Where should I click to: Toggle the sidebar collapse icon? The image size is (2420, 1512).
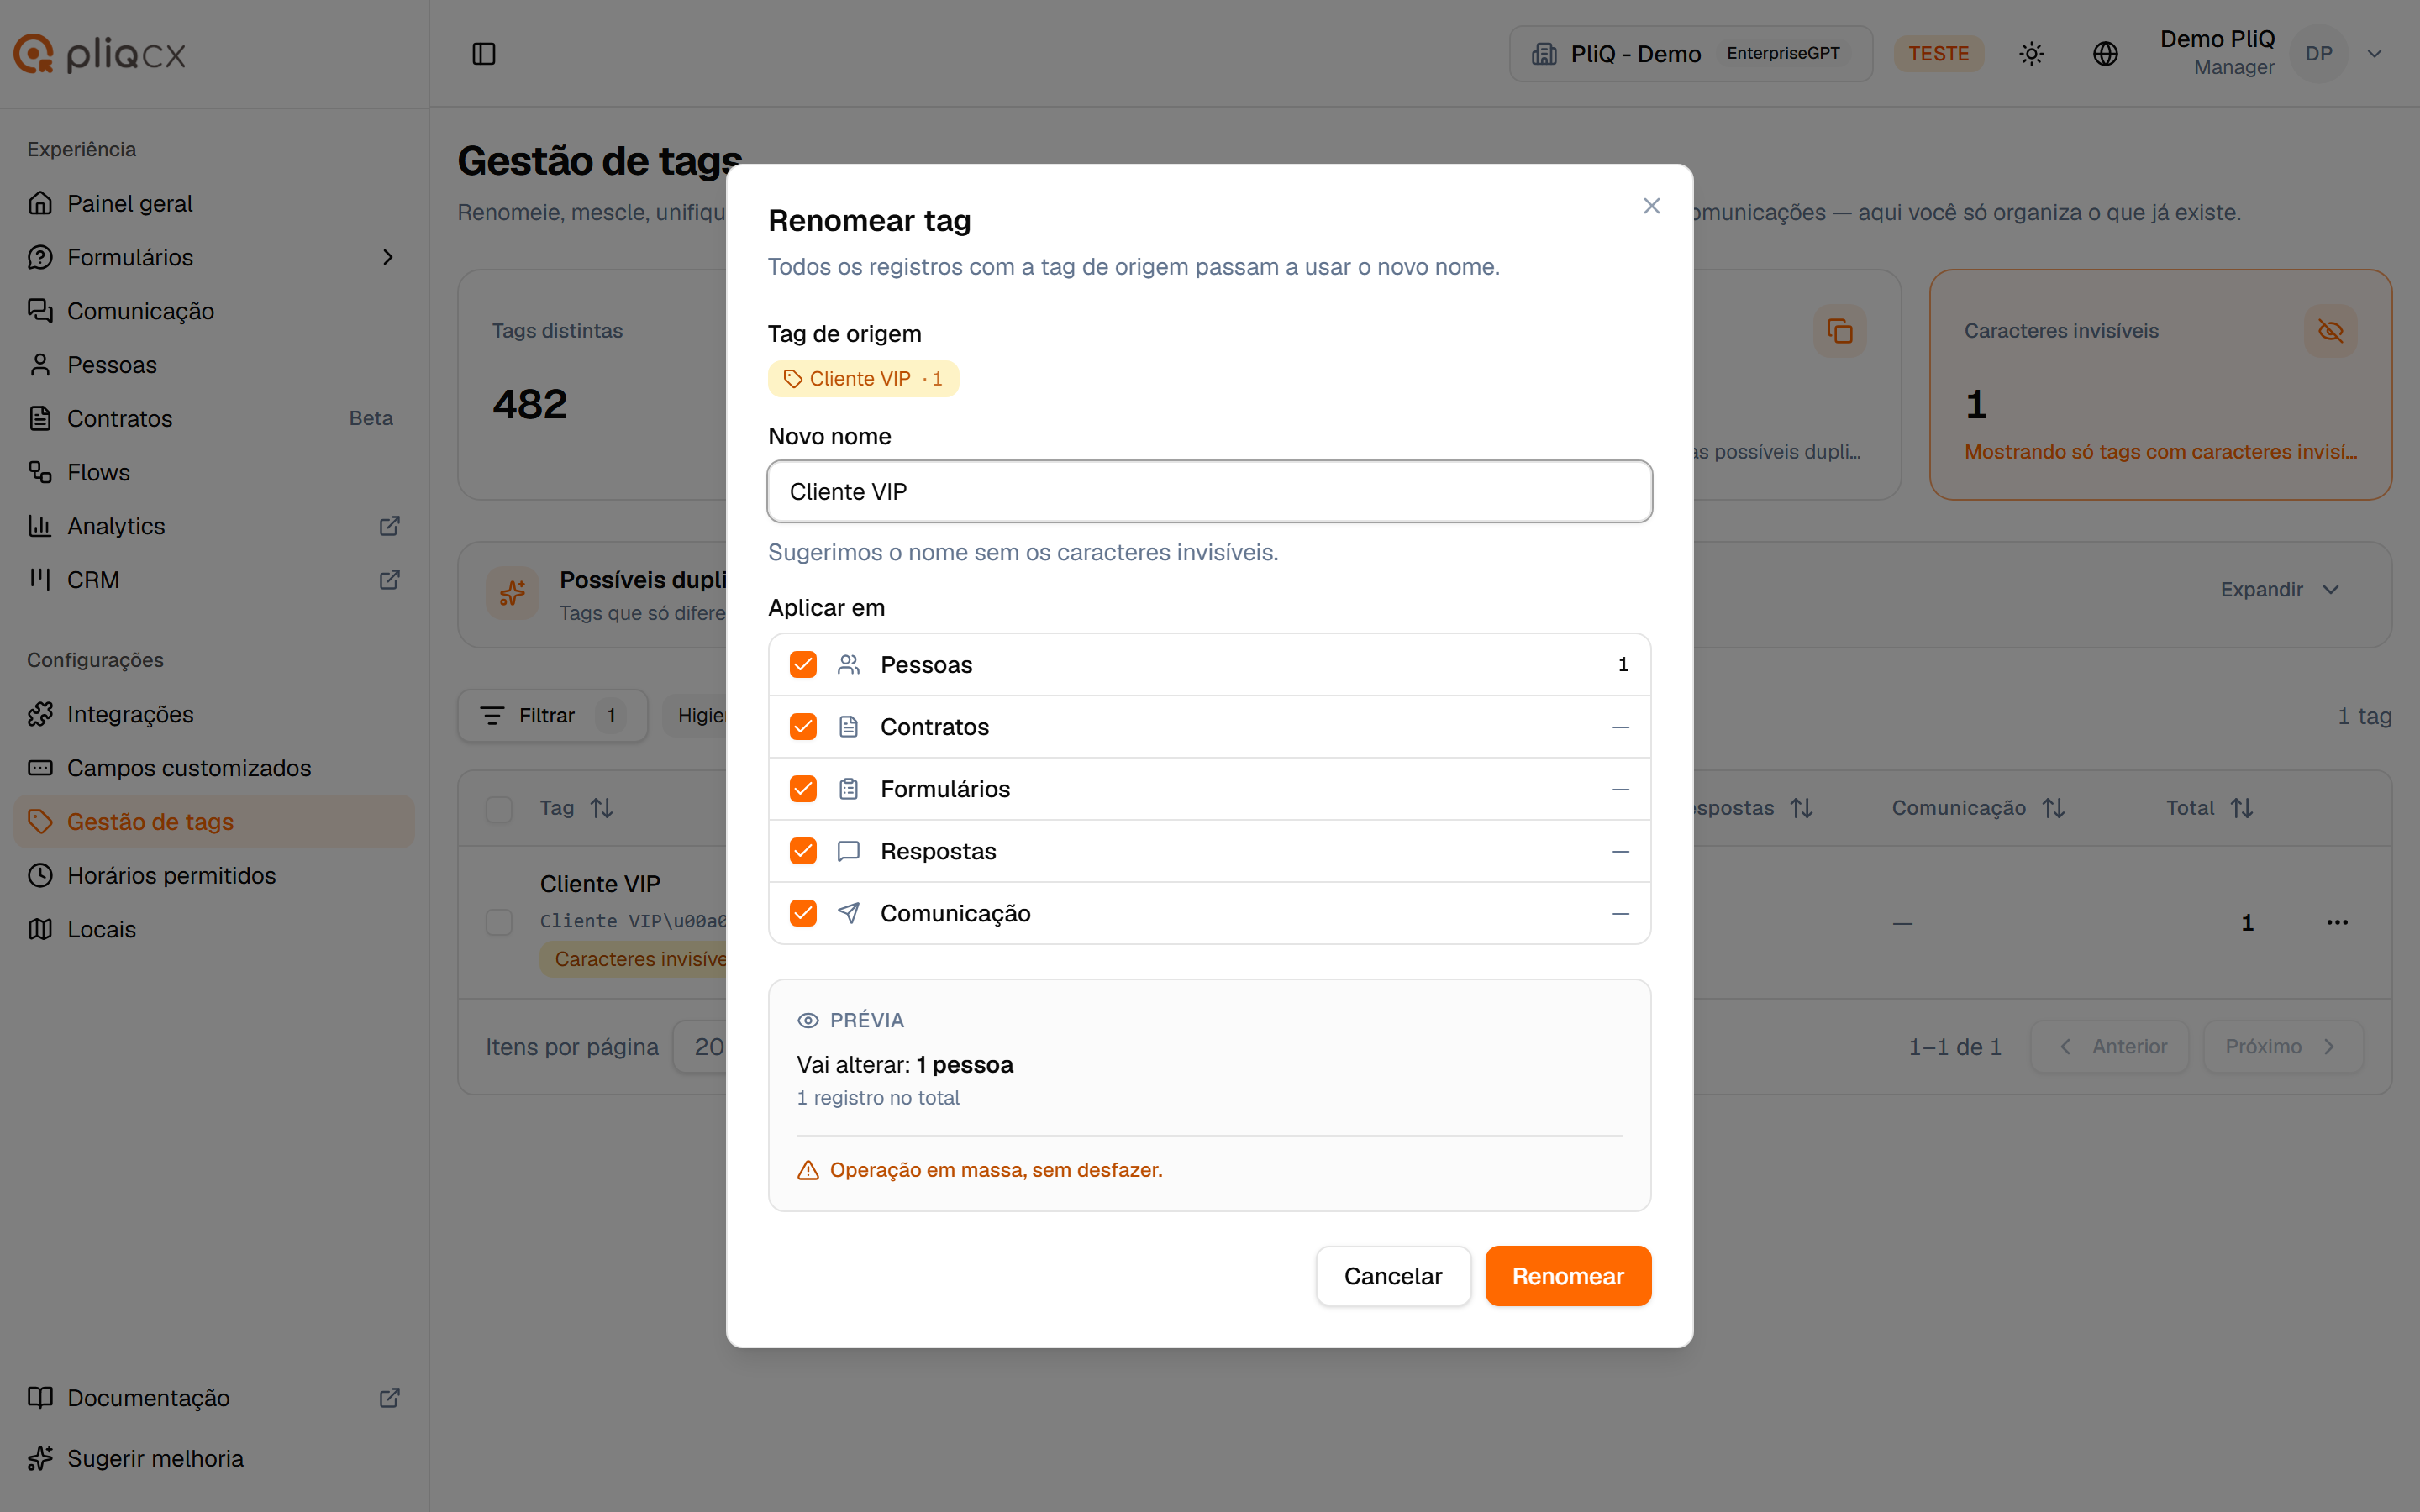pos(484,54)
